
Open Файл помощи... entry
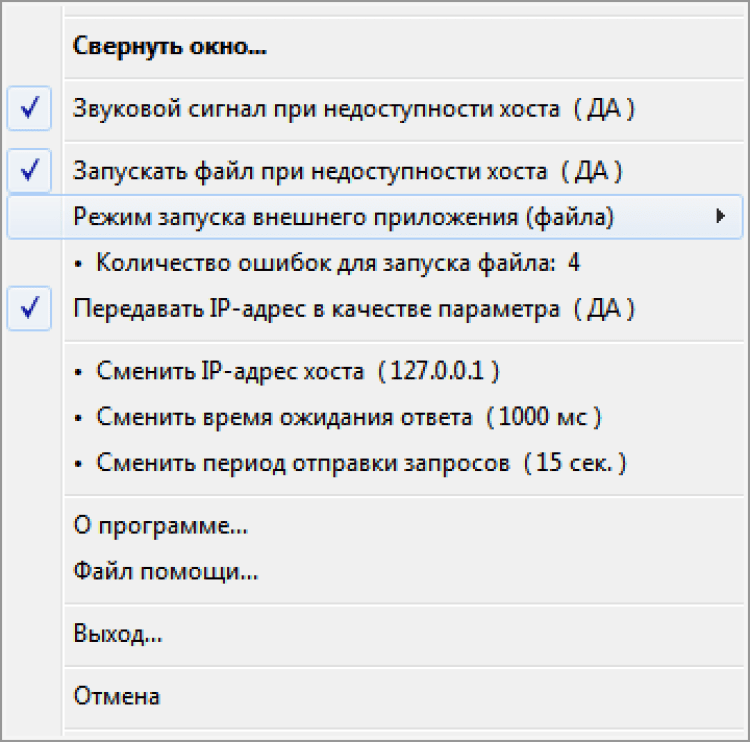166,572
